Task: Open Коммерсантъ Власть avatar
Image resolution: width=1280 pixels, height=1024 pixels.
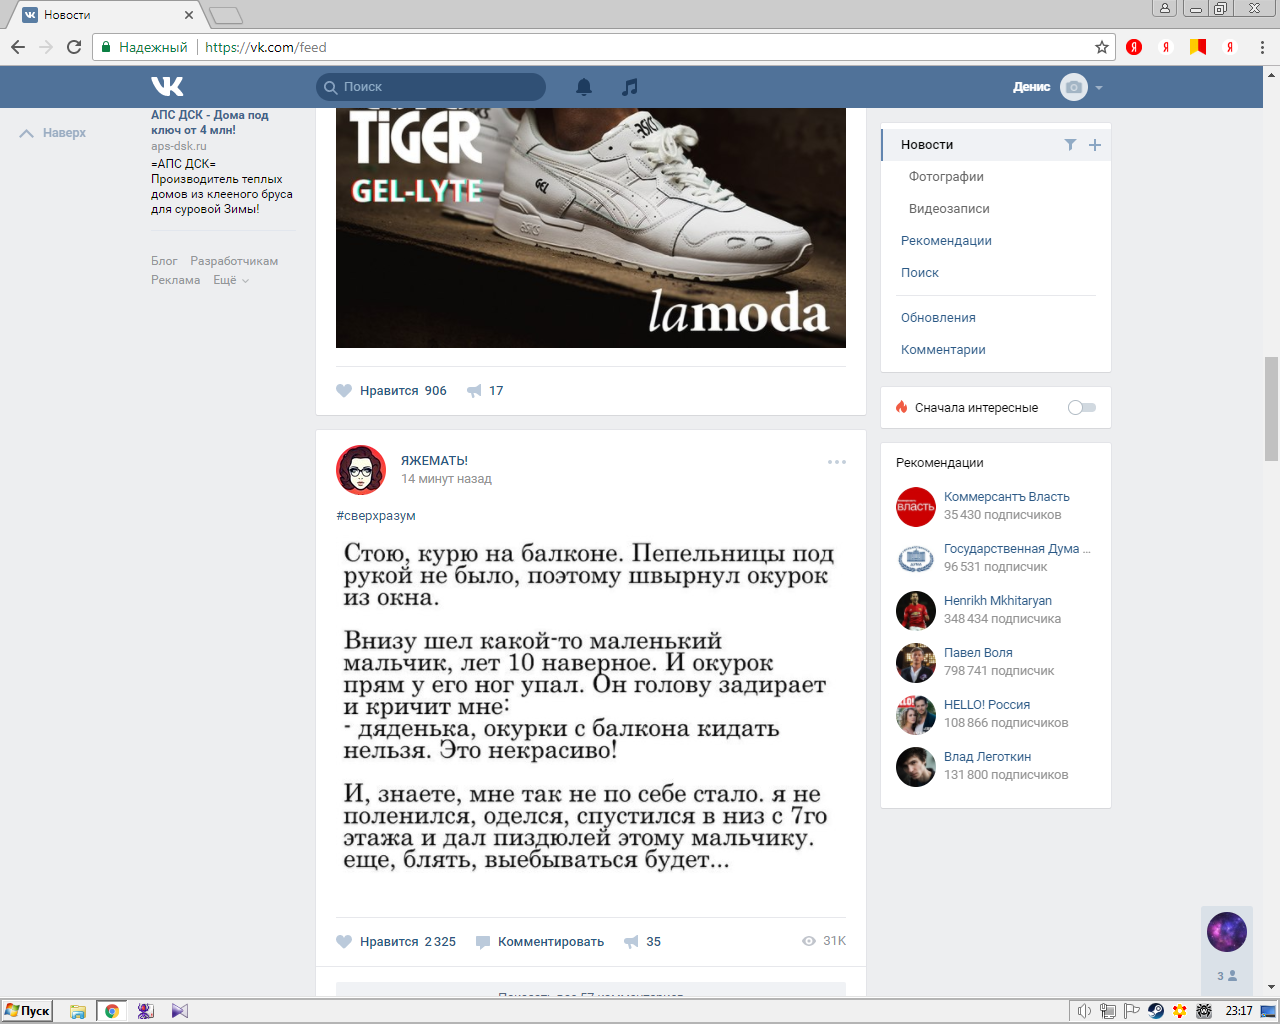Action: (x=916, y=507)
